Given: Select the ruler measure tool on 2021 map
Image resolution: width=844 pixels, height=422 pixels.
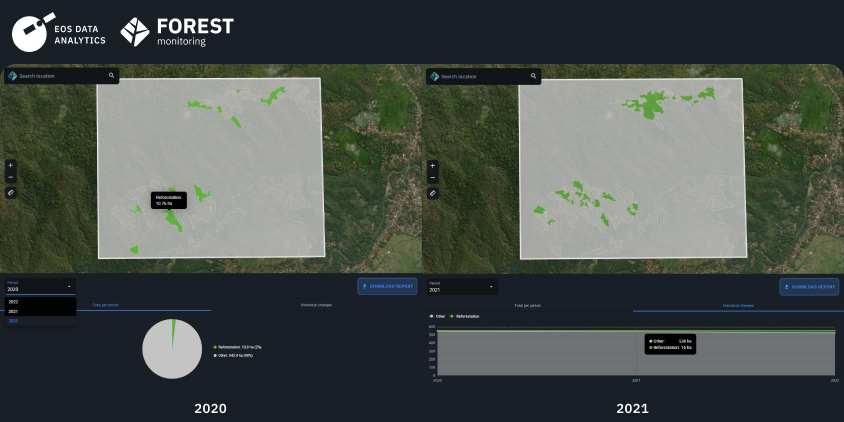Looking at the screenshot, I should [433, 193].
